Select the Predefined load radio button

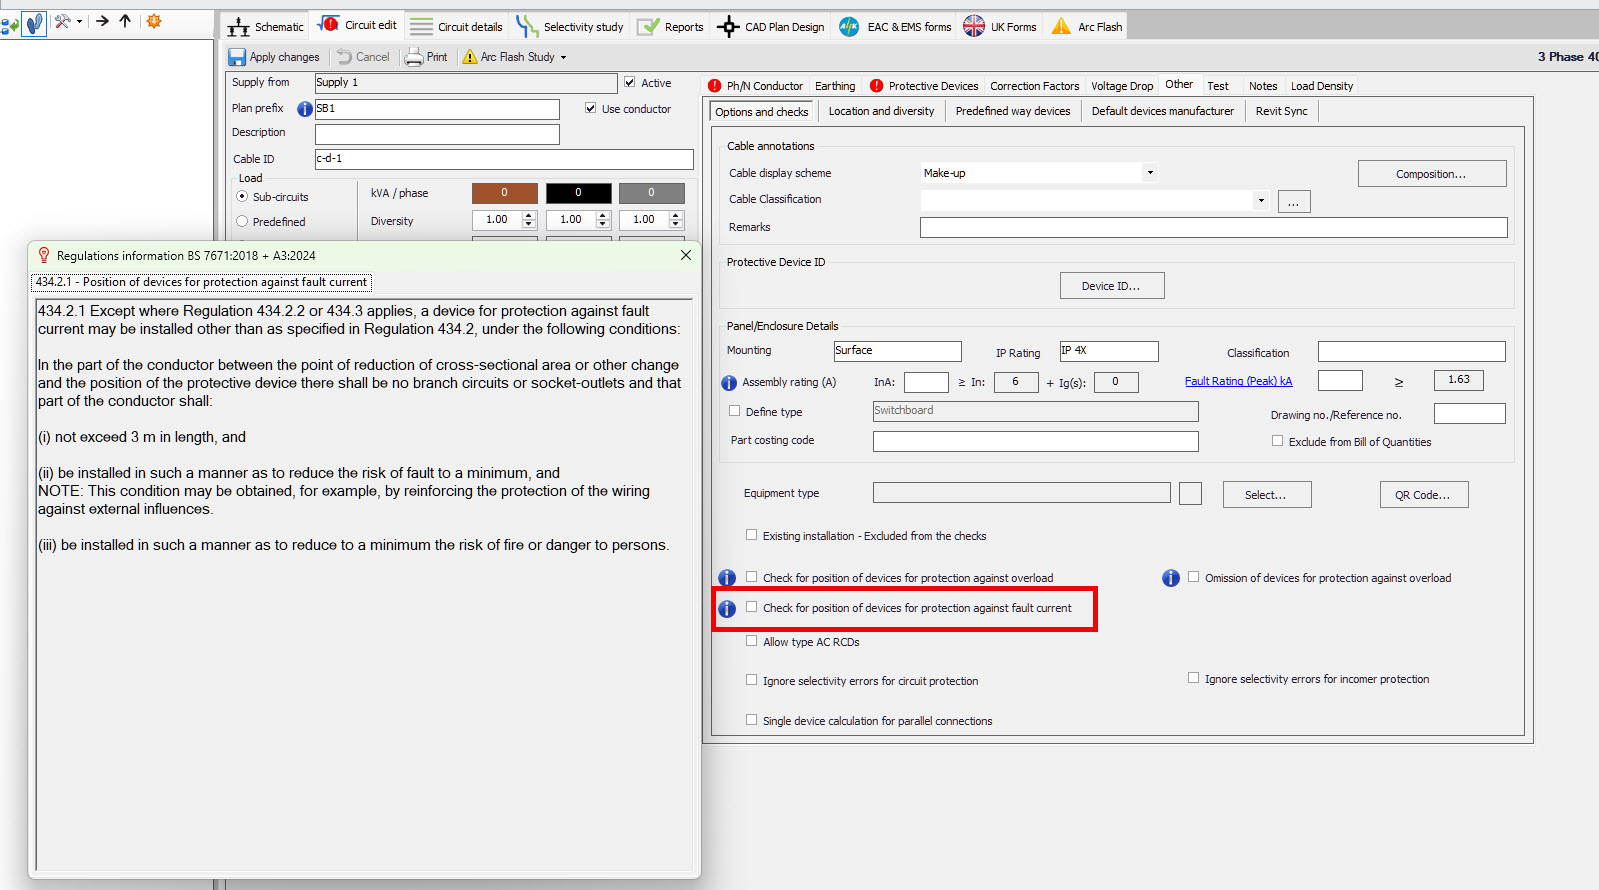point(242,222)
